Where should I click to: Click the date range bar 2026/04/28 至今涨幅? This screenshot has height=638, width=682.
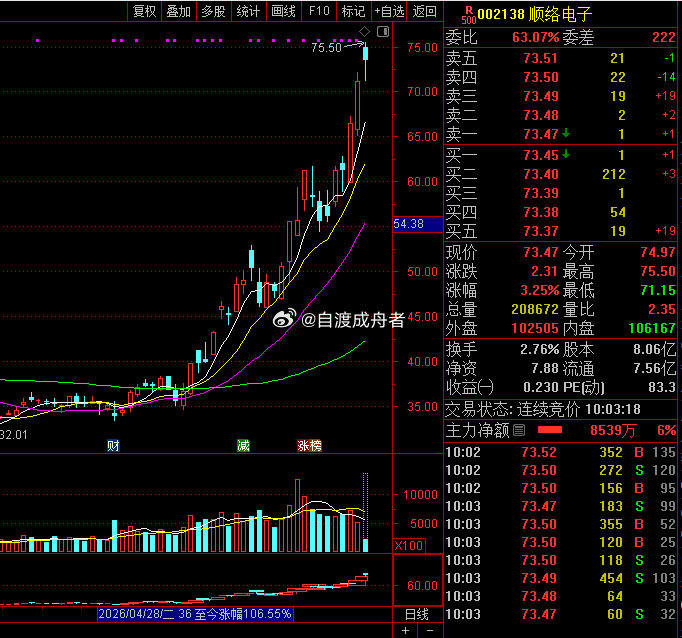195,614
